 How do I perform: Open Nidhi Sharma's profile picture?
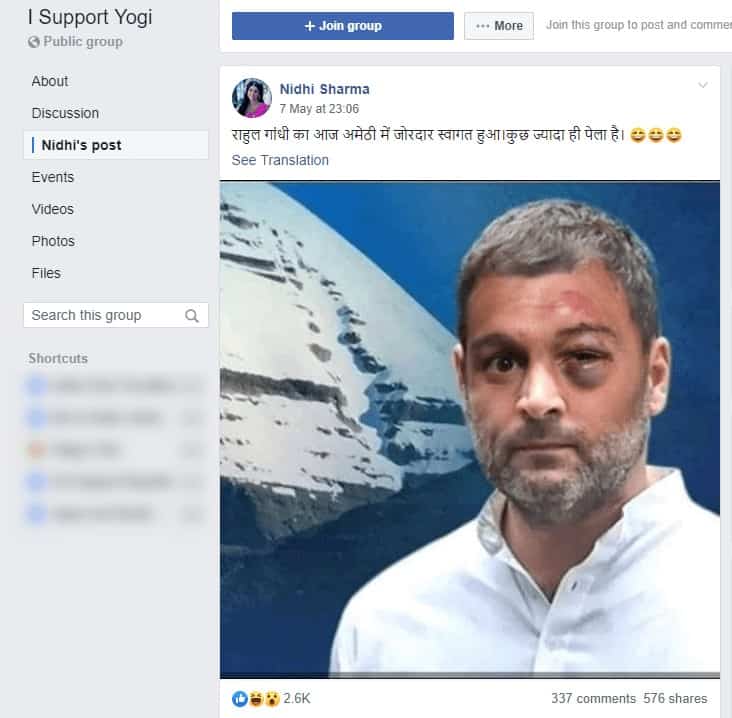coord(252,98)
